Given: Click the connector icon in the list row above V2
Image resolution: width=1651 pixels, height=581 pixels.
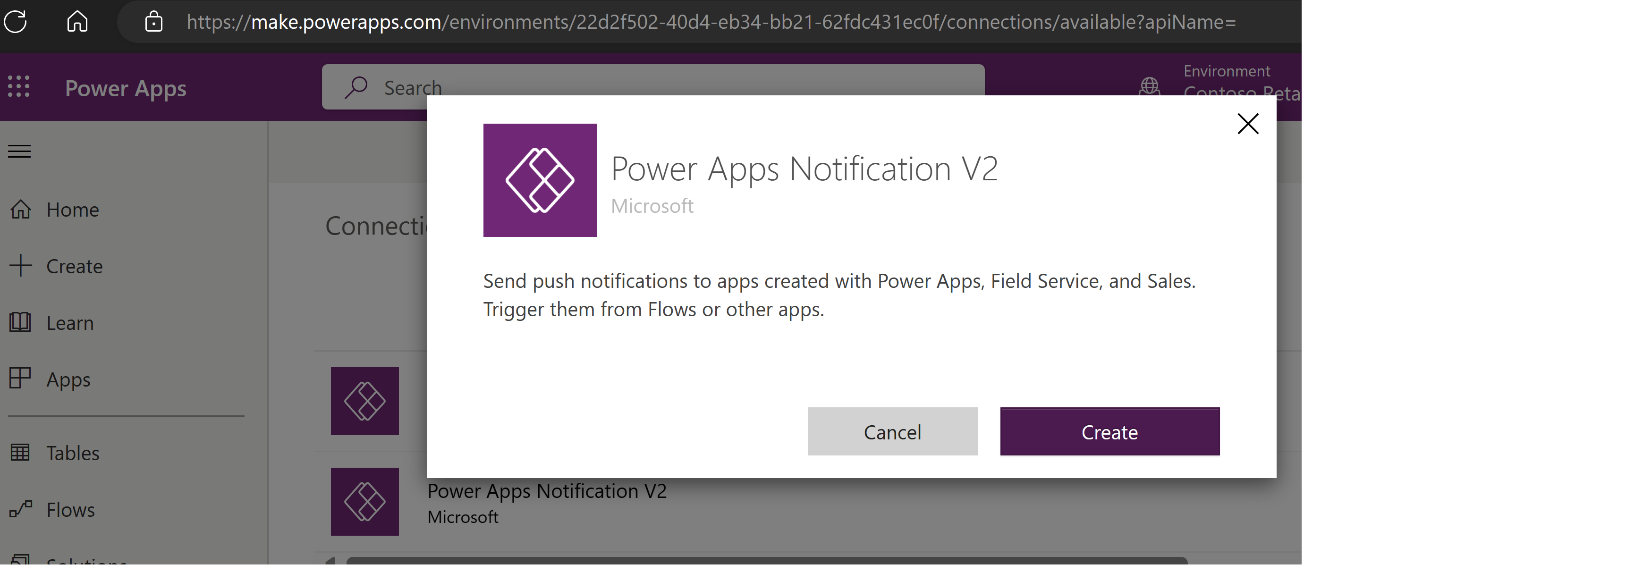Looking at the screenshot, I should 365,401.
